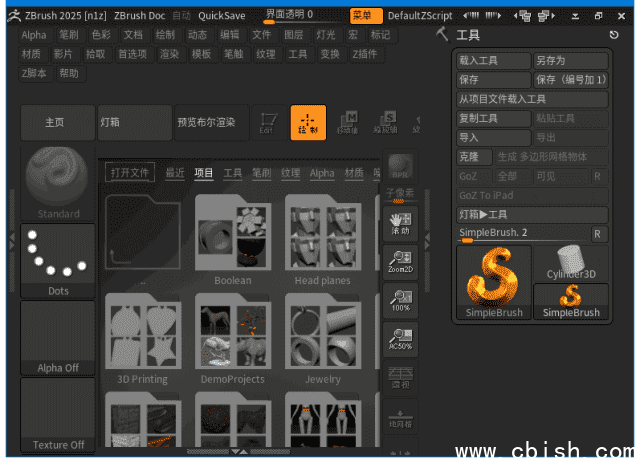Screen dimensions: 640x463
Task: Toggle the 菜单 menus button
Action: [366, 15]
